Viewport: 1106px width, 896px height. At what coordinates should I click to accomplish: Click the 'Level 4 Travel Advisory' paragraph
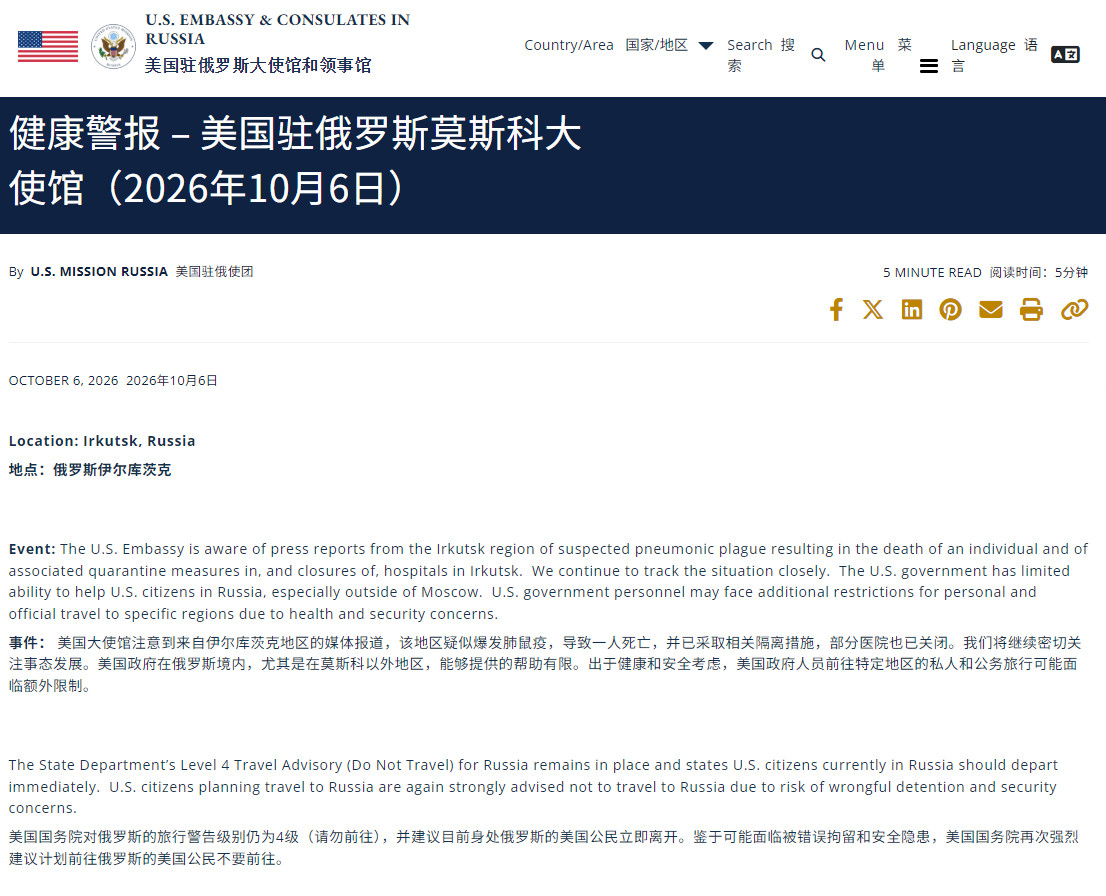coord(533,787)
